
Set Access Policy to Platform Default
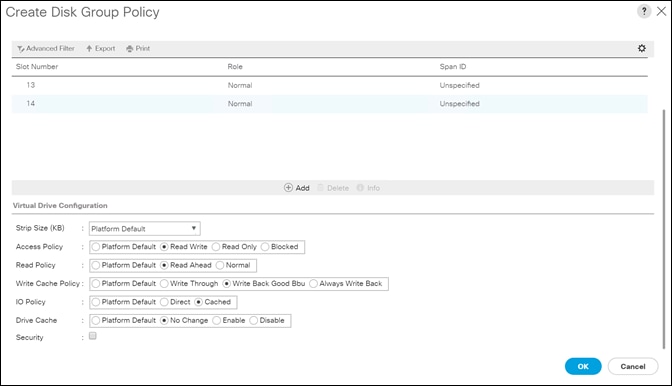[96, 247]
